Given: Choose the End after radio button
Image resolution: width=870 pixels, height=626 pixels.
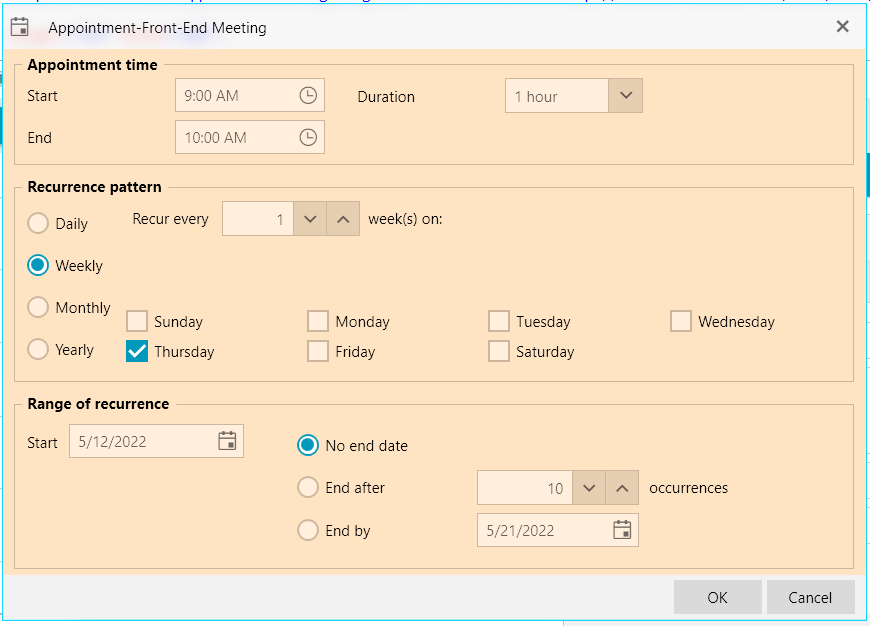Looking at the screenshot, I should click(308, 488).
